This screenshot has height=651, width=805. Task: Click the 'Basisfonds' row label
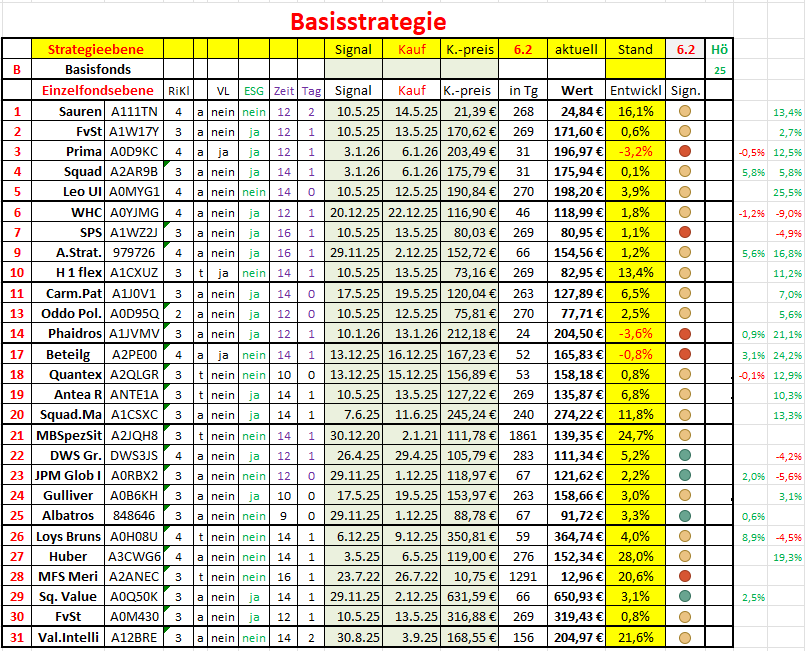pyautogui.click(x=98, y=70)
